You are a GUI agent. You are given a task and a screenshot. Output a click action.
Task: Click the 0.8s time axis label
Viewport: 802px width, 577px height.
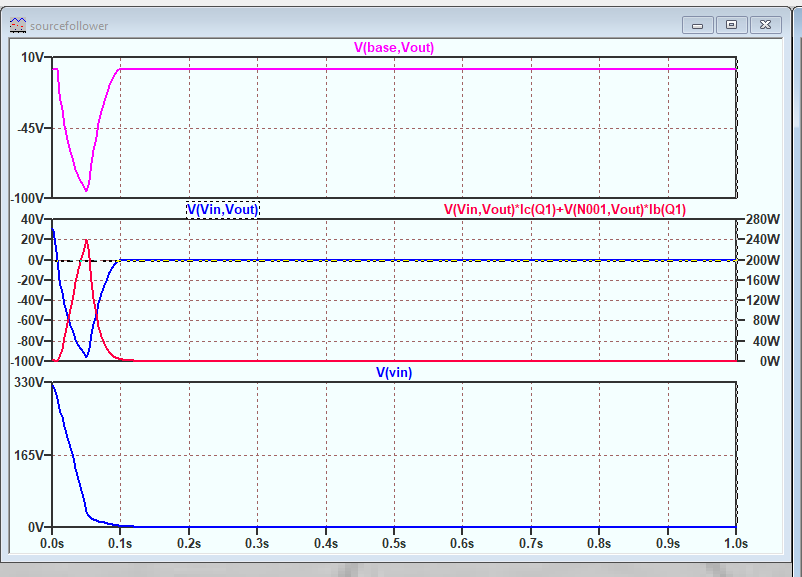coord(599,544)
